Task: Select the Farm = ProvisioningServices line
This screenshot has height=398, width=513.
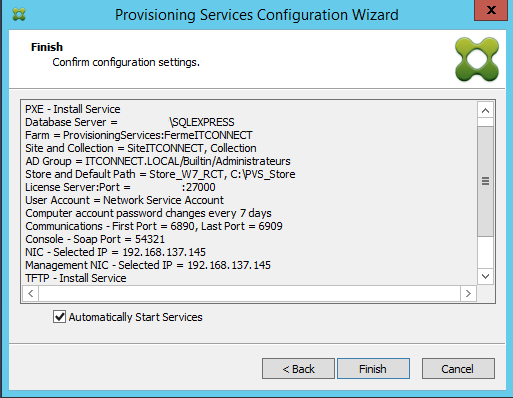Action: click(x=139, y=135)
